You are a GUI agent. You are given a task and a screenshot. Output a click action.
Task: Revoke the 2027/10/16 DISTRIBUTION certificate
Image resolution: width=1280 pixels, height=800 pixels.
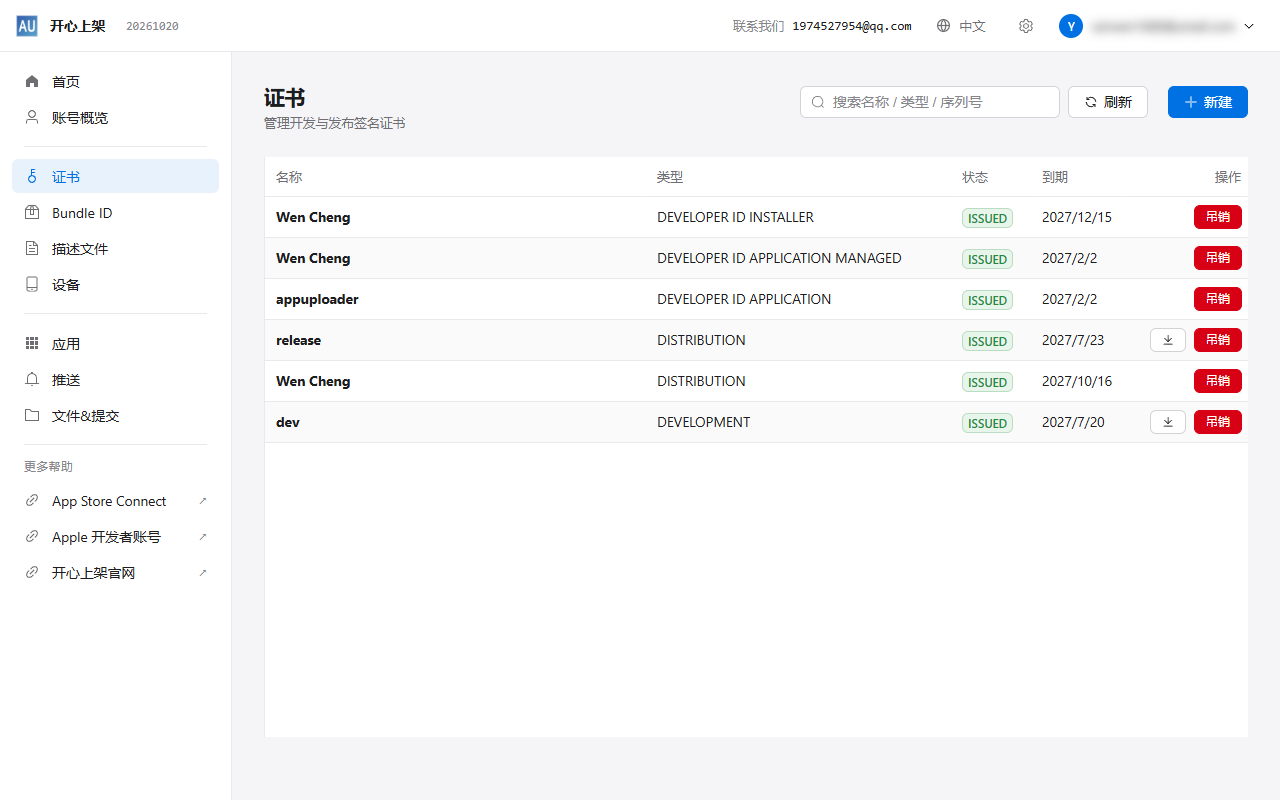coord(1218,381)
